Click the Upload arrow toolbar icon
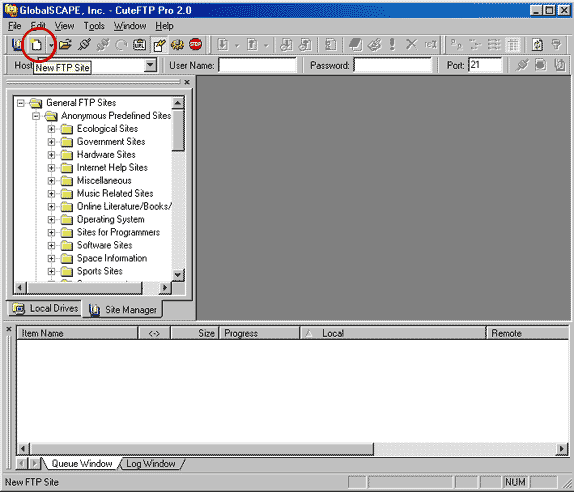Image resolution: width=574 pixels, height=492 pixels. click(x=252, y=45)
